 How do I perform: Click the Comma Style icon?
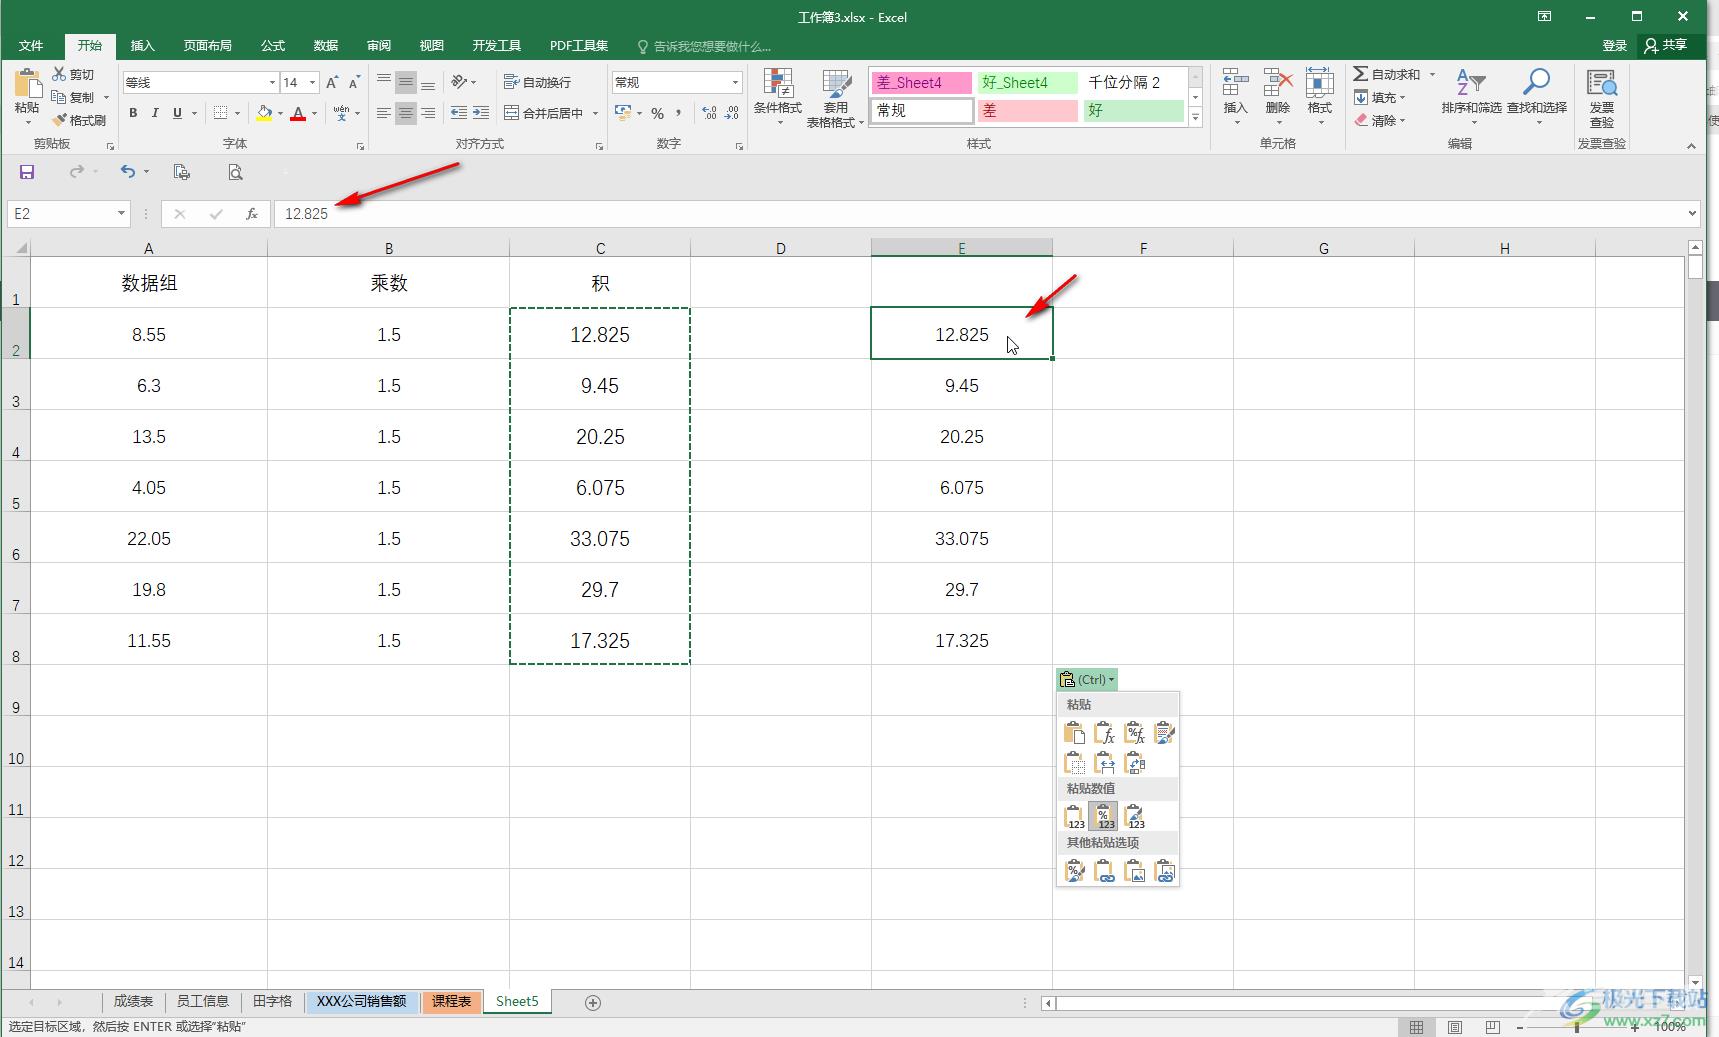(678, 113)
